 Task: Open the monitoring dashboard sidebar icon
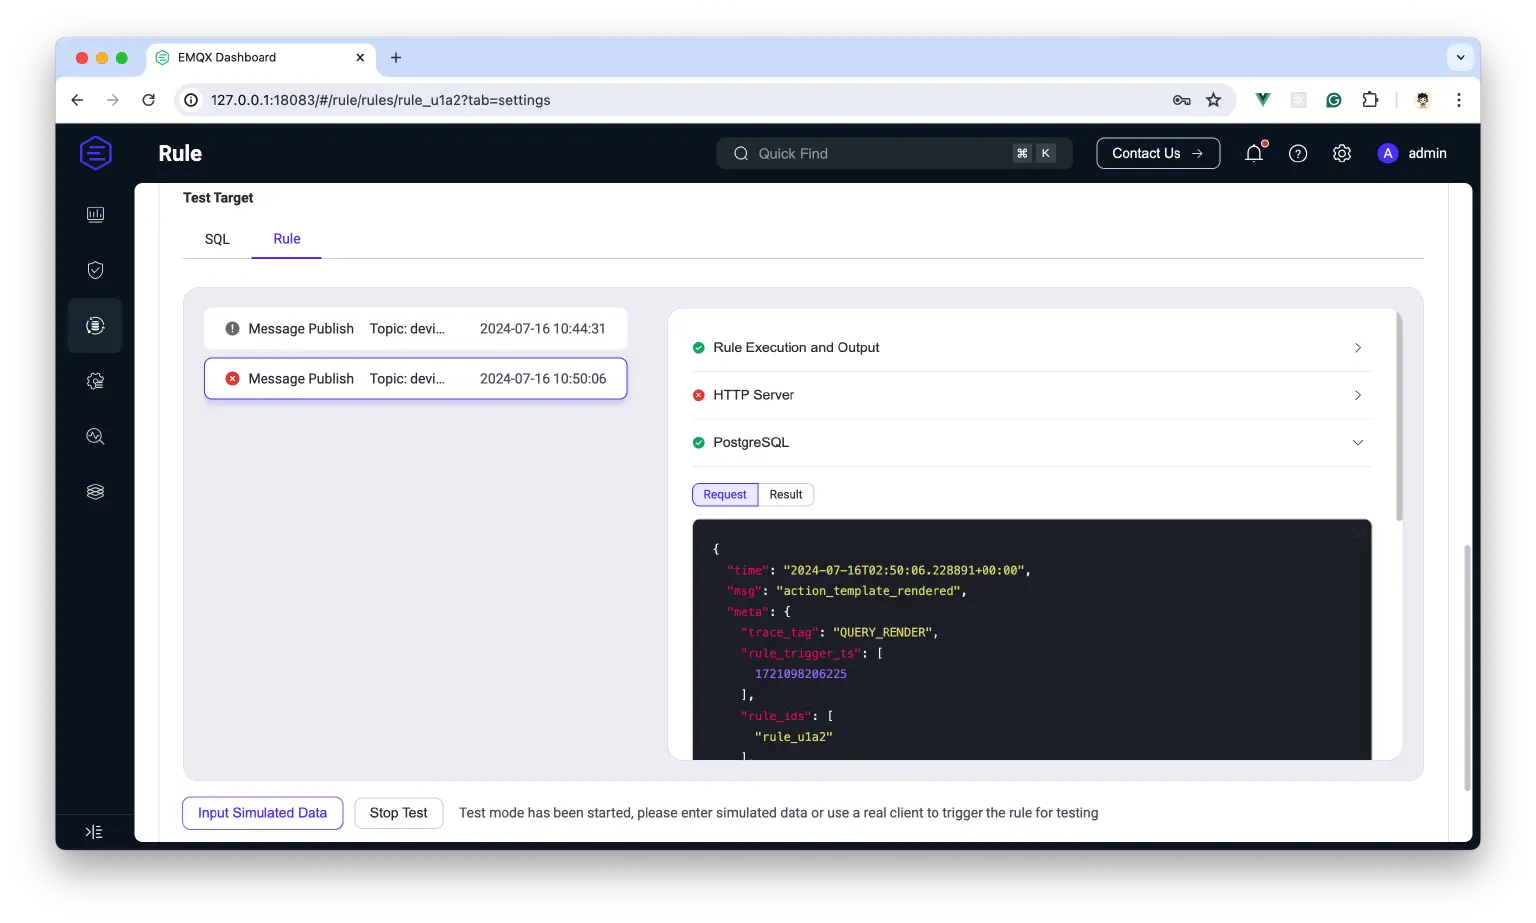(95, 215)
